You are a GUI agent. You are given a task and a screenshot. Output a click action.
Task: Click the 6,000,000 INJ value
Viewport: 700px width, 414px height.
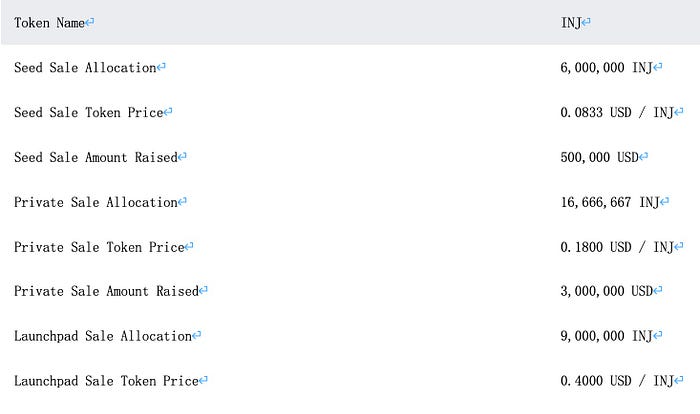[606, 68]
